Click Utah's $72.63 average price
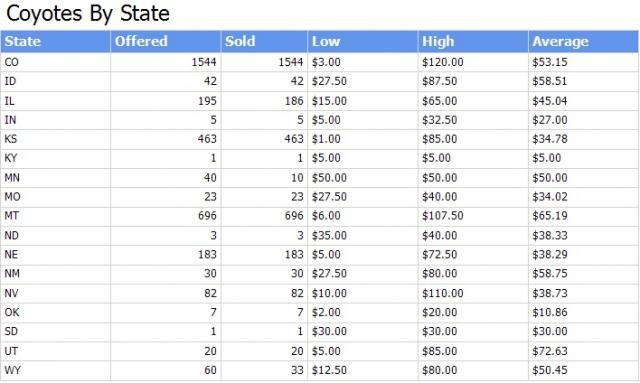Image resolution: width=640 pixels, height=383 pixels. [x=549, y=351]
